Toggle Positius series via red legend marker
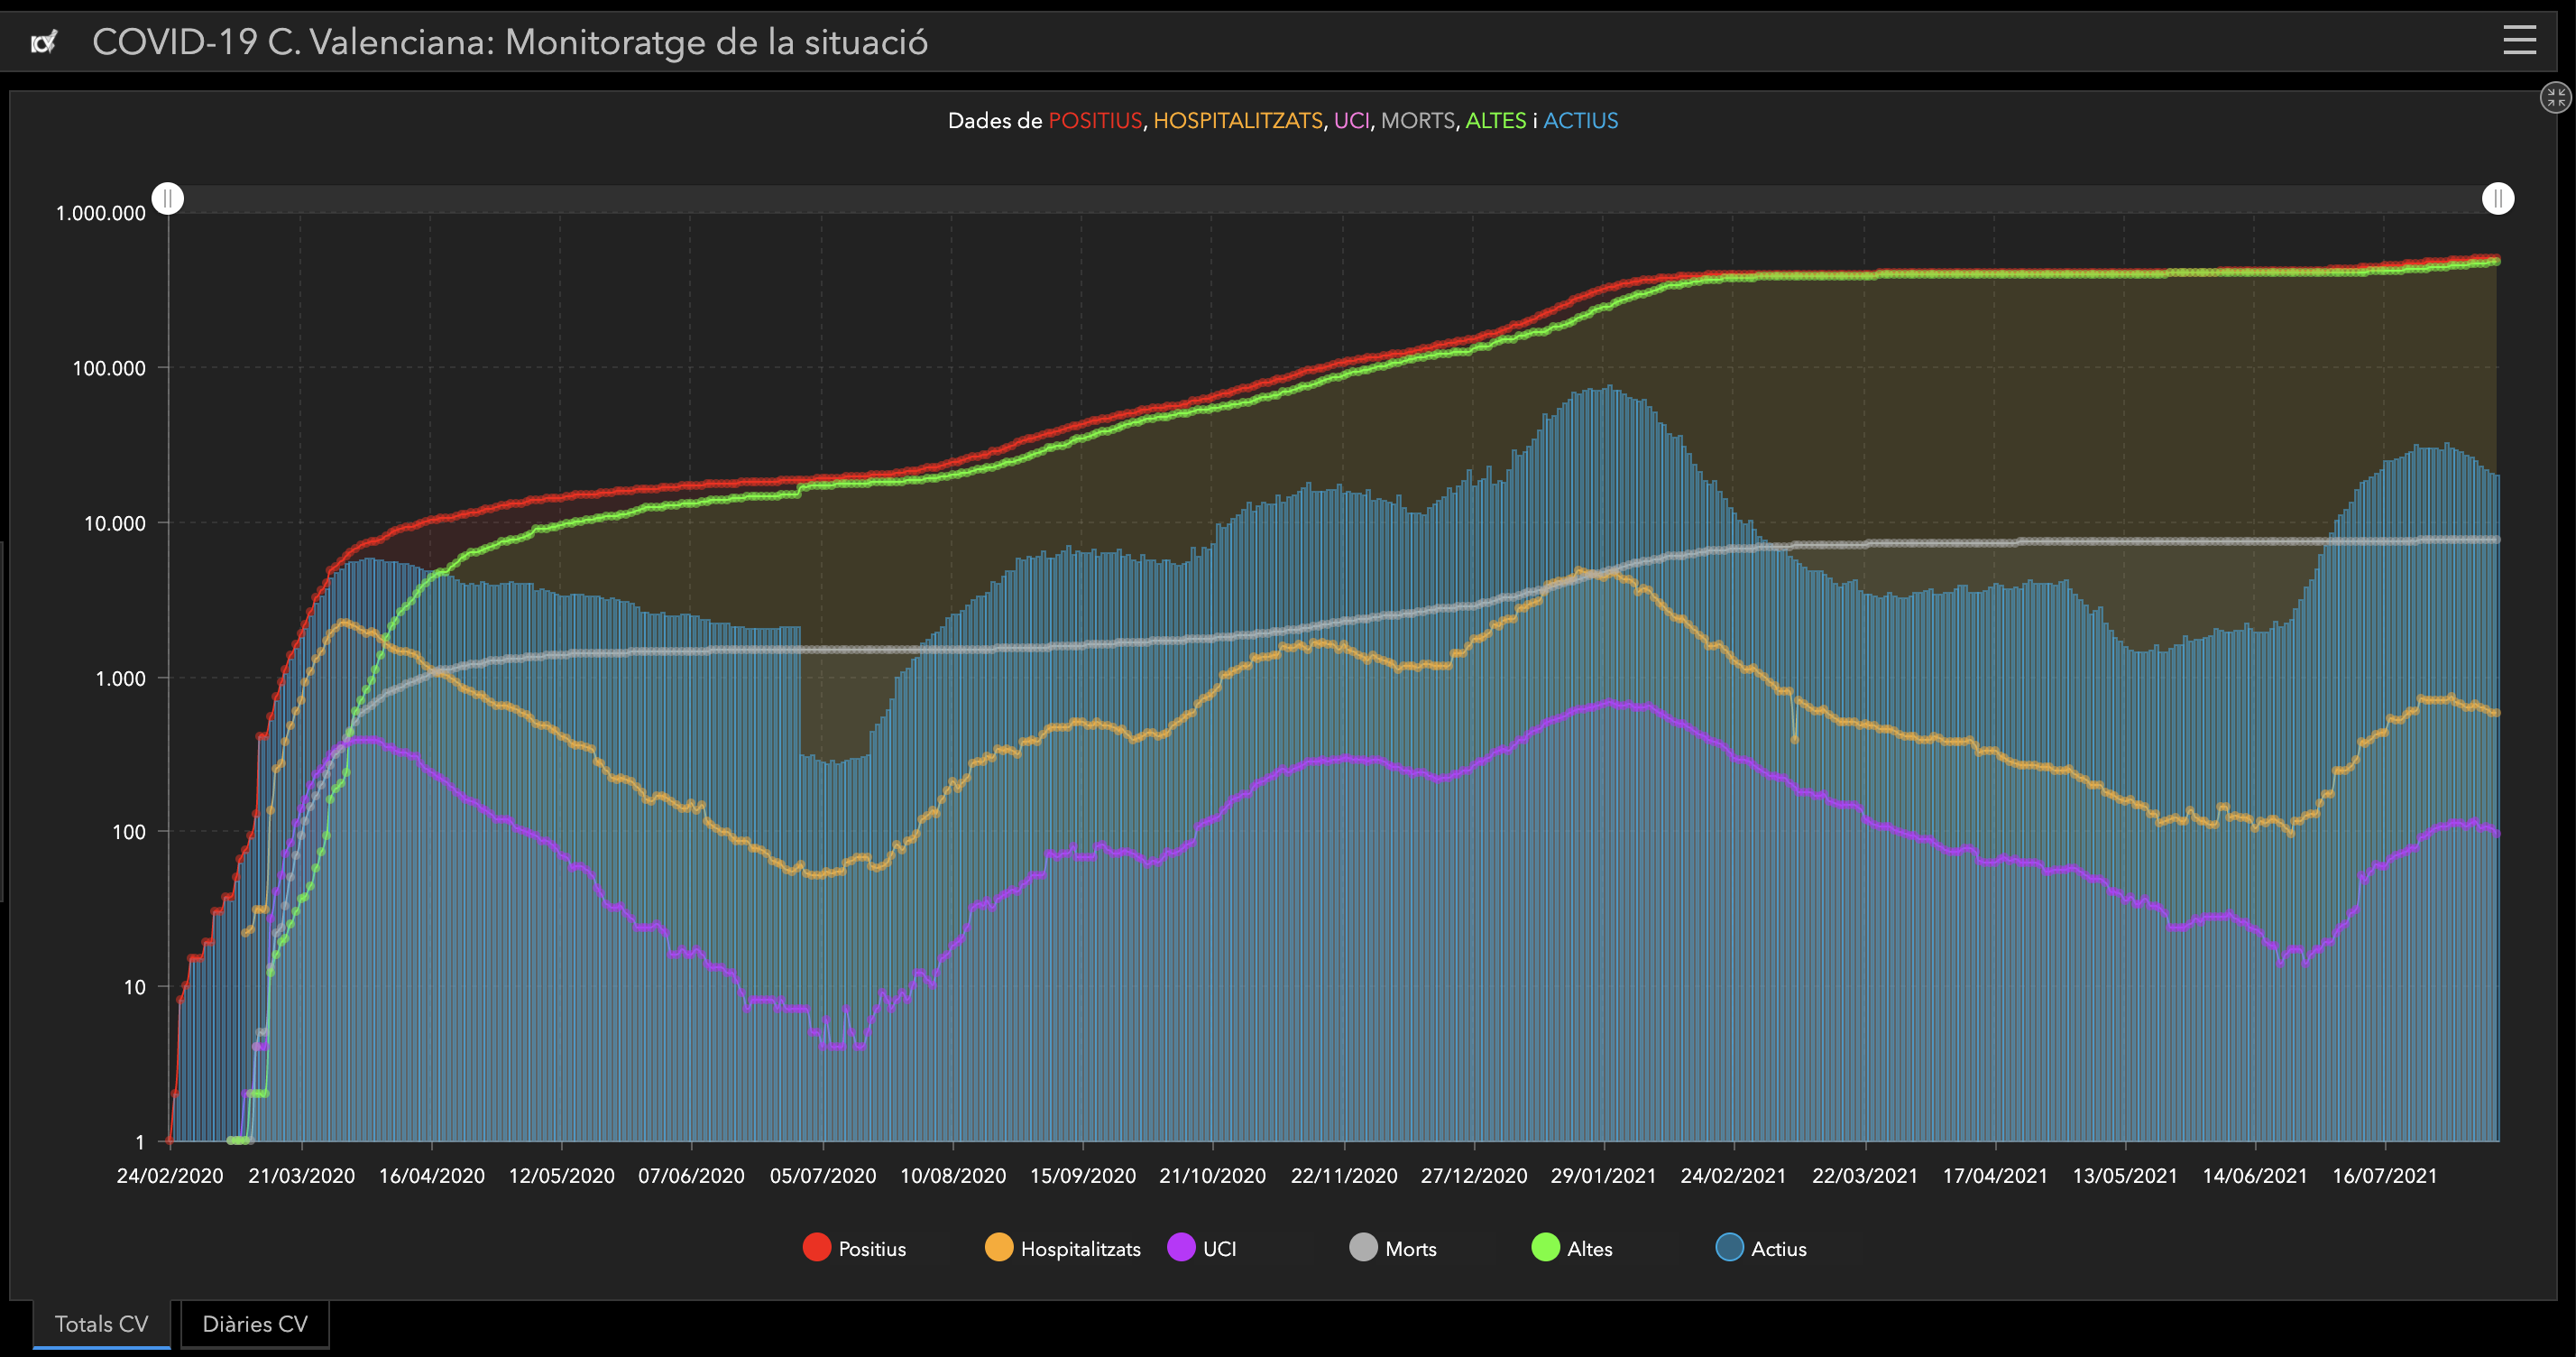 pyautogui.click(x=817, y=1247)
